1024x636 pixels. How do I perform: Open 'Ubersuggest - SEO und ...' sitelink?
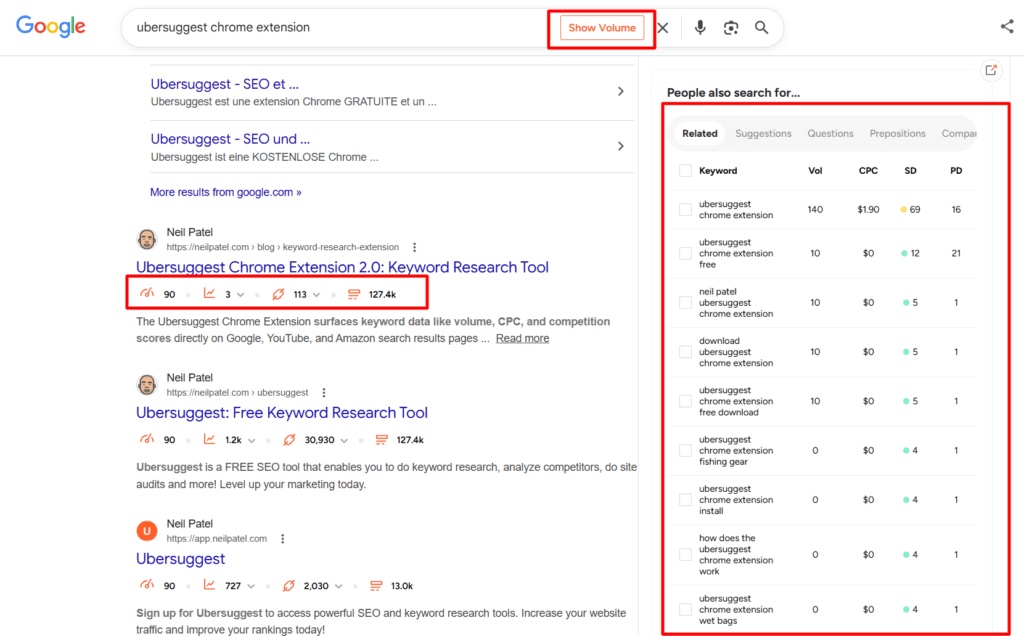click(230, 139)
